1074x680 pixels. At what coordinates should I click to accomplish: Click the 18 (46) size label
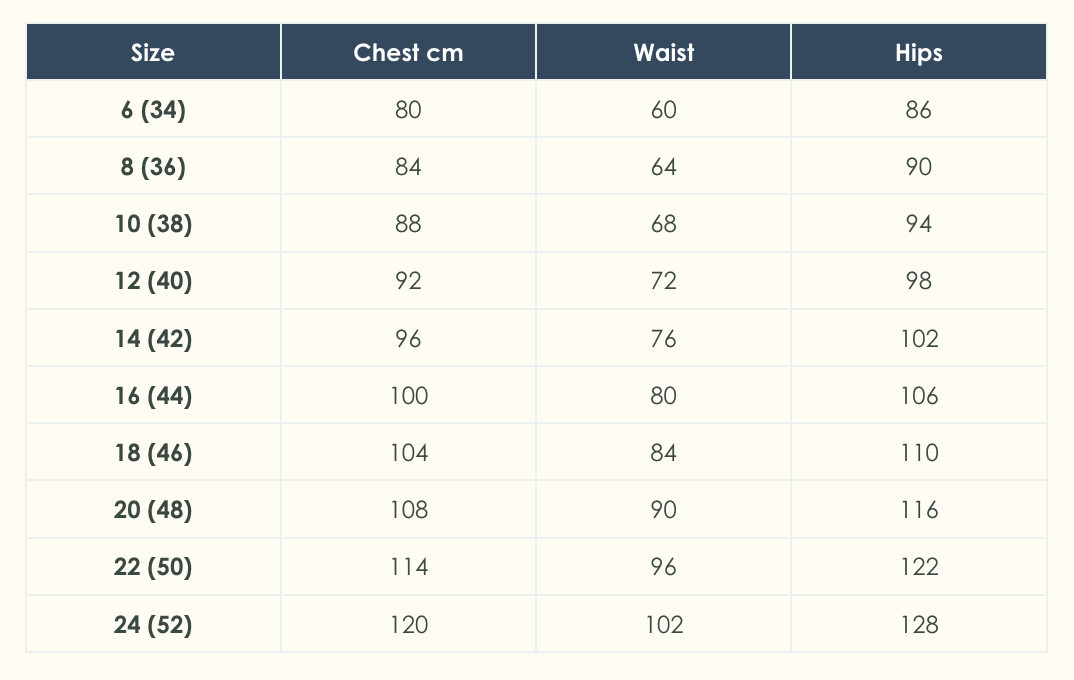click(153, 453)
